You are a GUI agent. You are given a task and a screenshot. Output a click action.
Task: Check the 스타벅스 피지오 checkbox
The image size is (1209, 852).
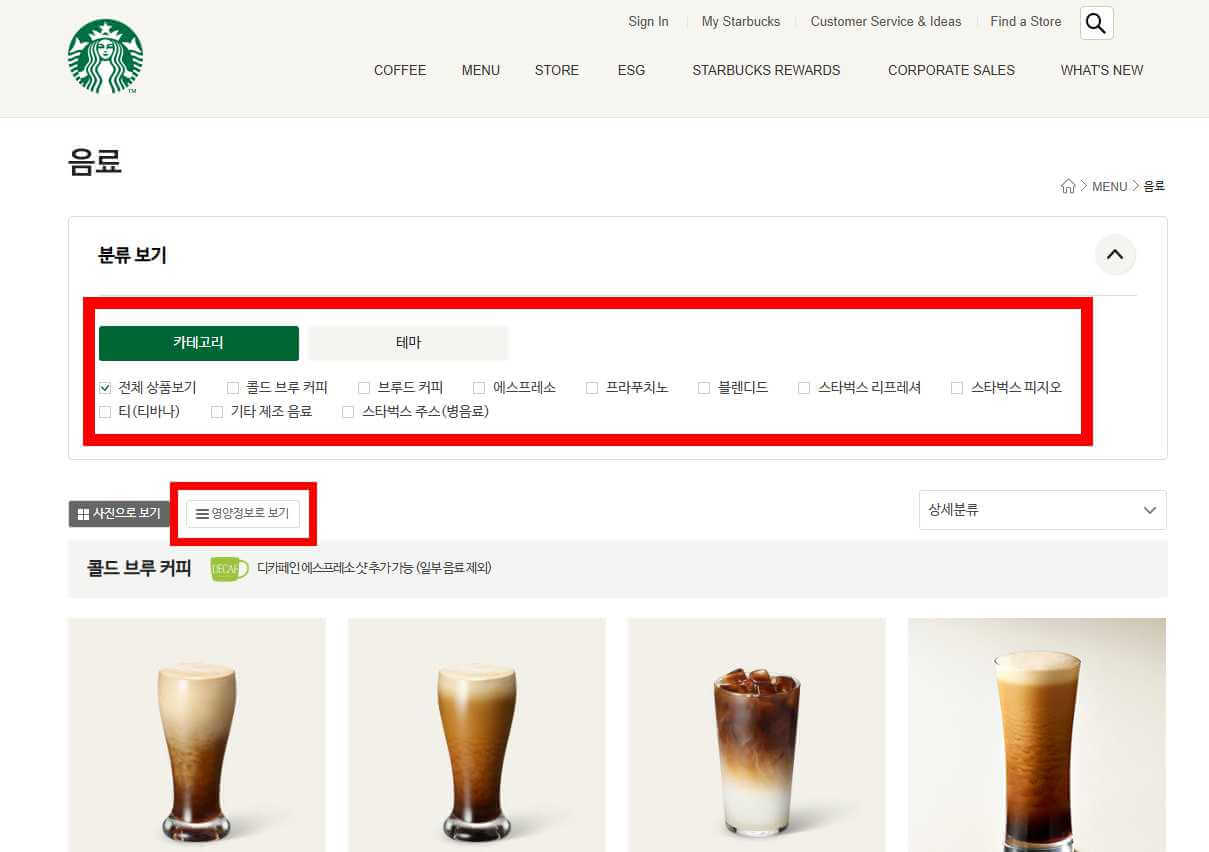tap(957, 387)
